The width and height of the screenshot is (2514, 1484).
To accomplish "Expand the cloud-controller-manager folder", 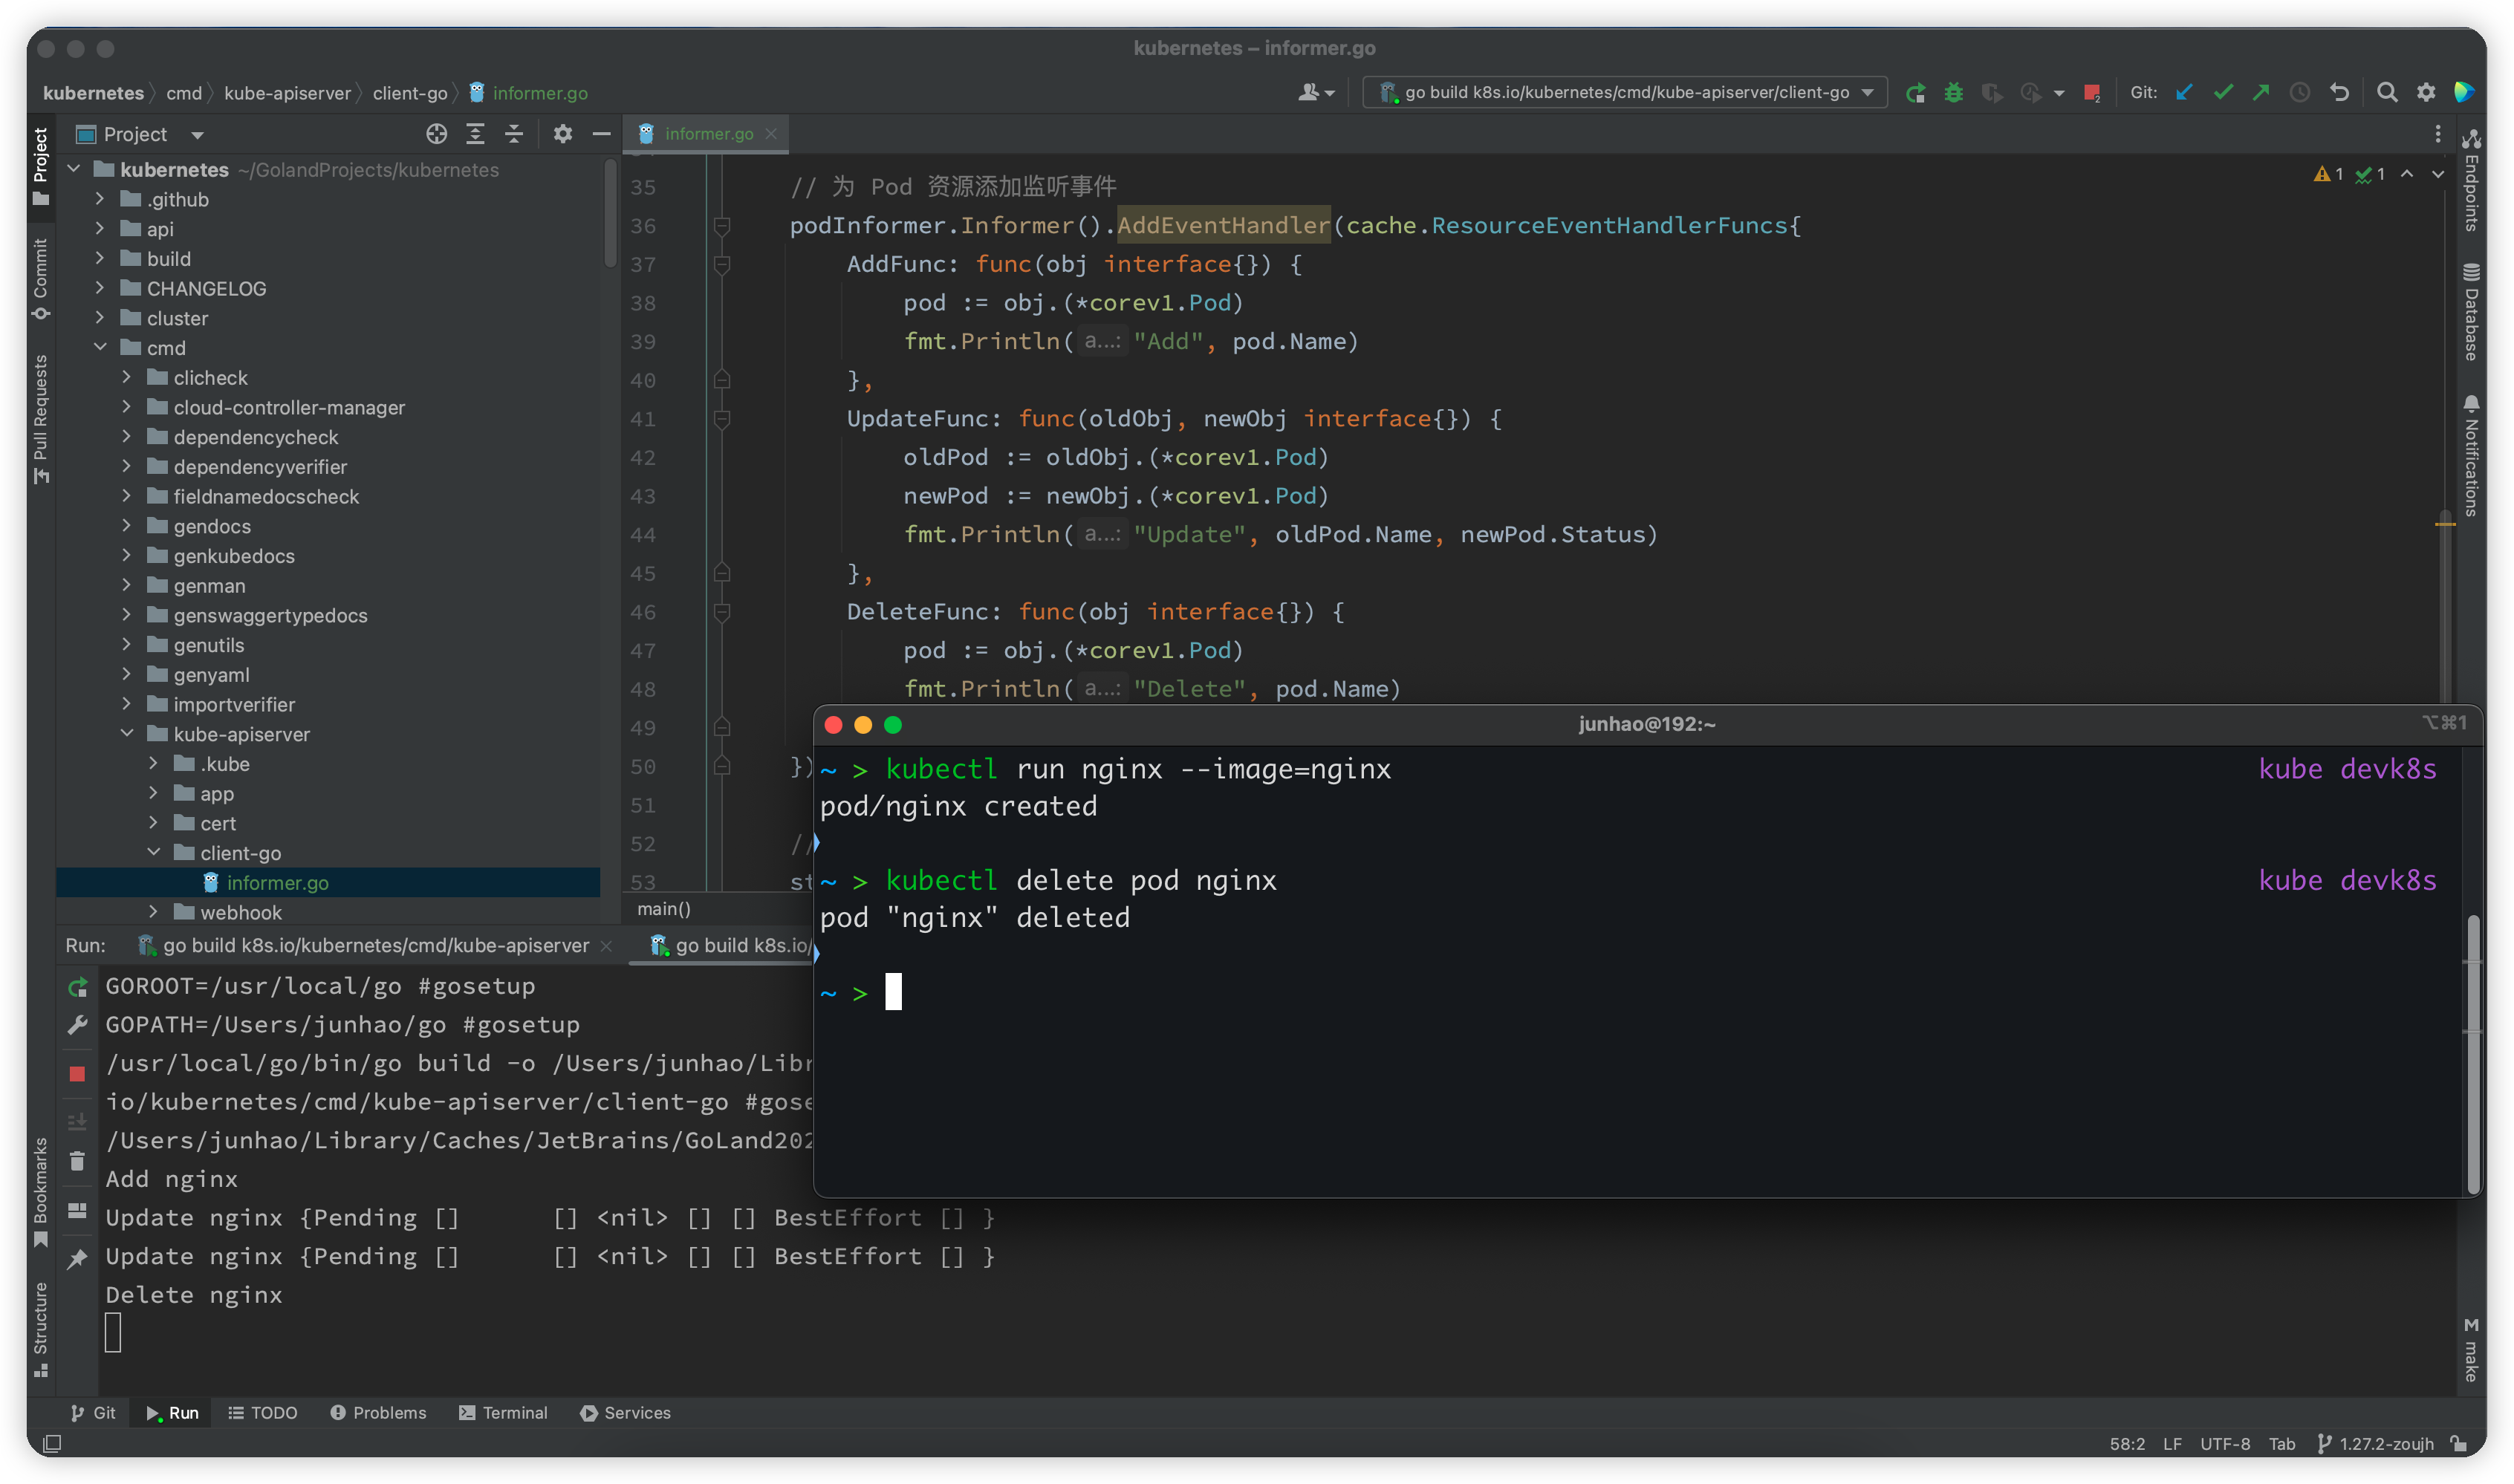I will tap(127, 407).
